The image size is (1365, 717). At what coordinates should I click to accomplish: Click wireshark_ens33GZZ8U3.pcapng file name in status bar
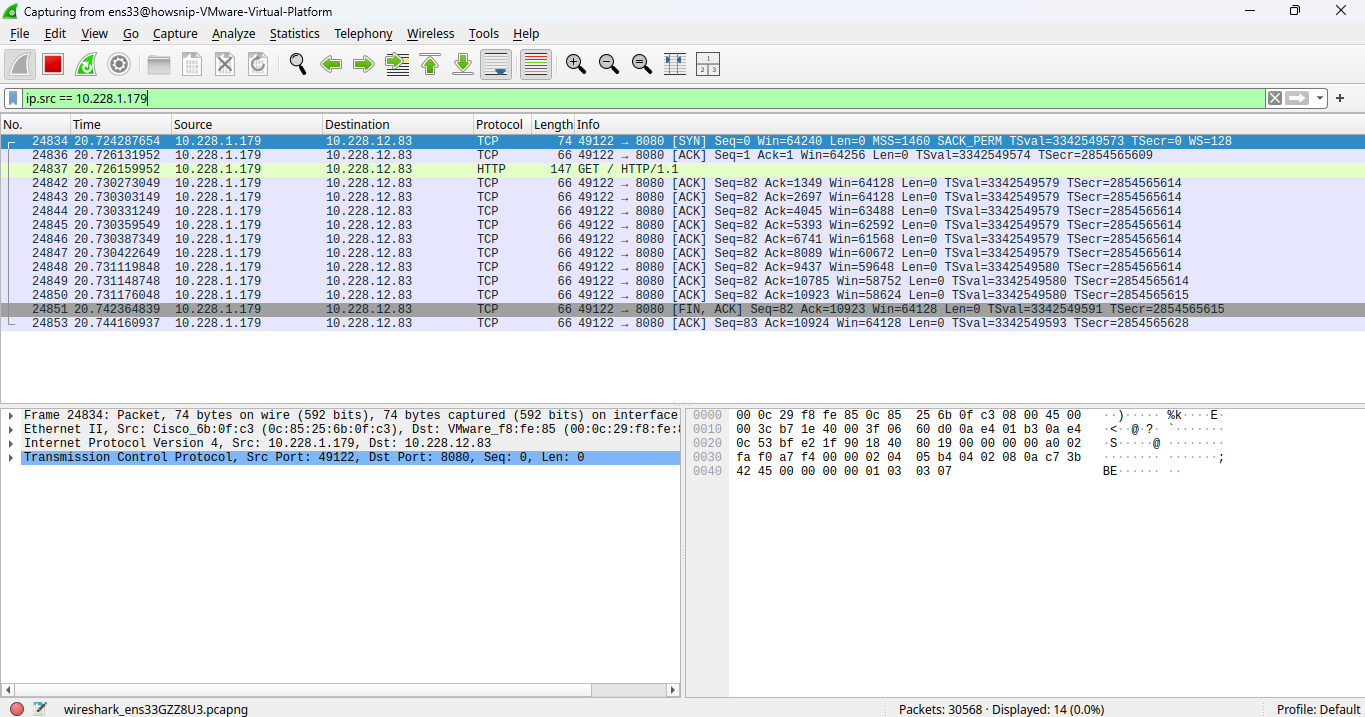click(x=156, y=709)
